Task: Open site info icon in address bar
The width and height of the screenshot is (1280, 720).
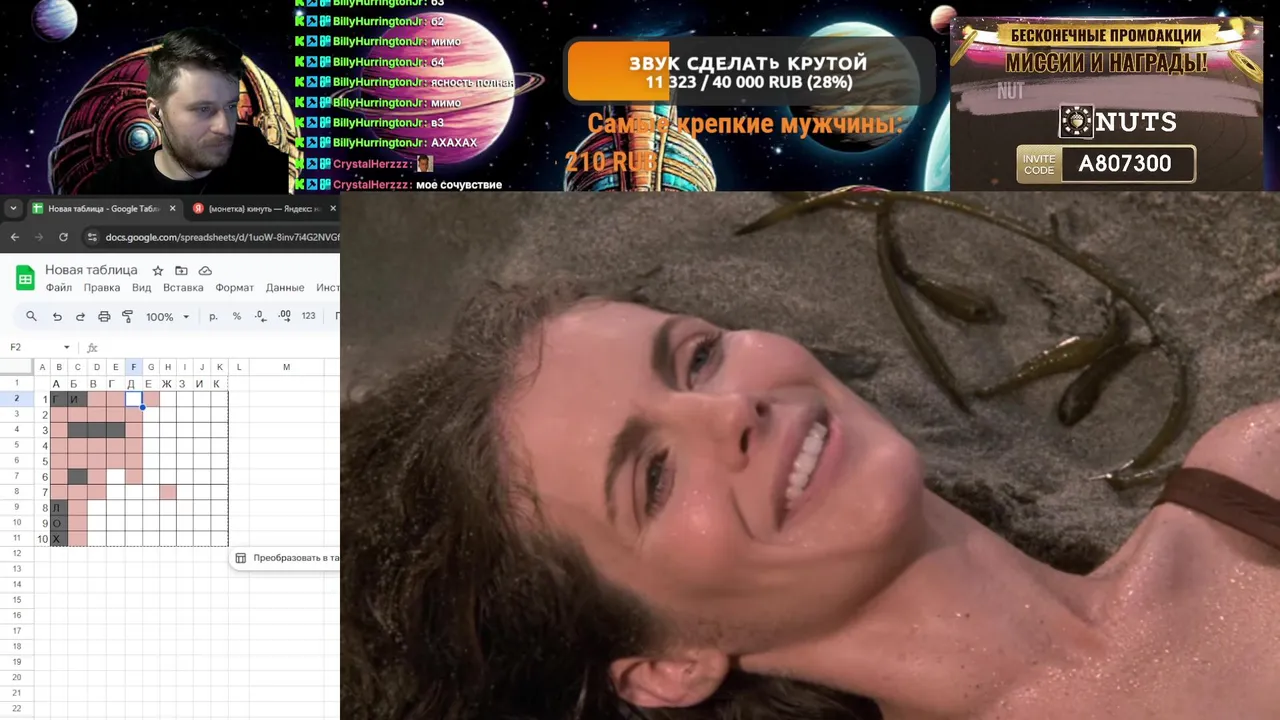Action: click(x=92, y=237)
